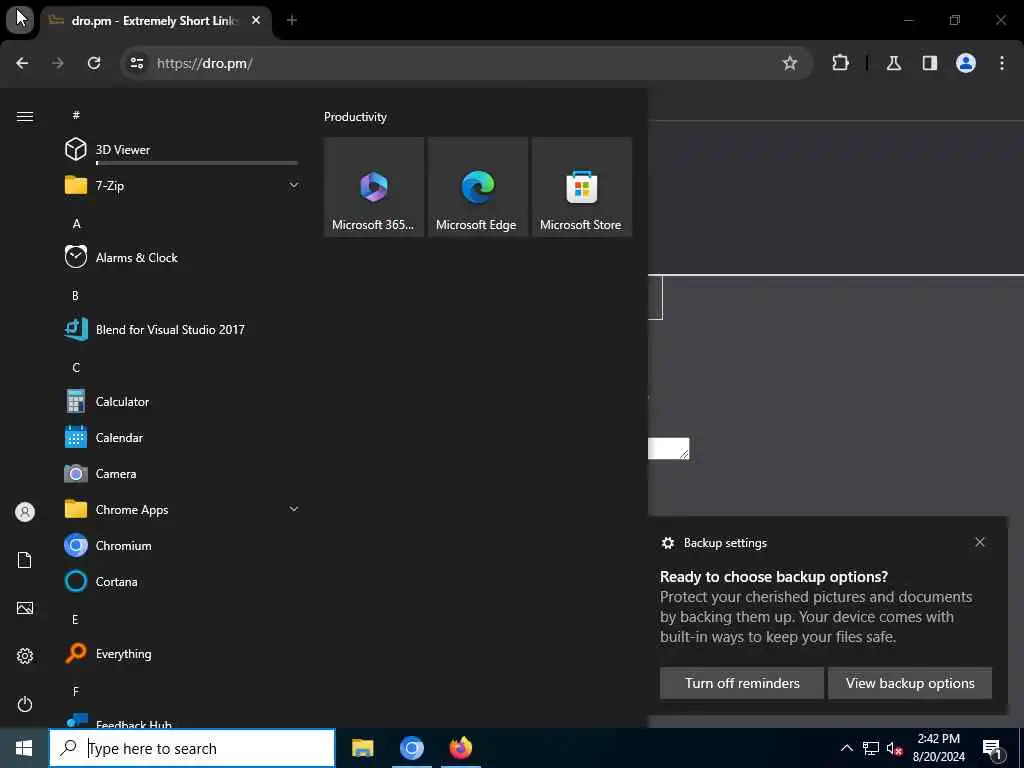Open network status tray icon

coord(871,748)
